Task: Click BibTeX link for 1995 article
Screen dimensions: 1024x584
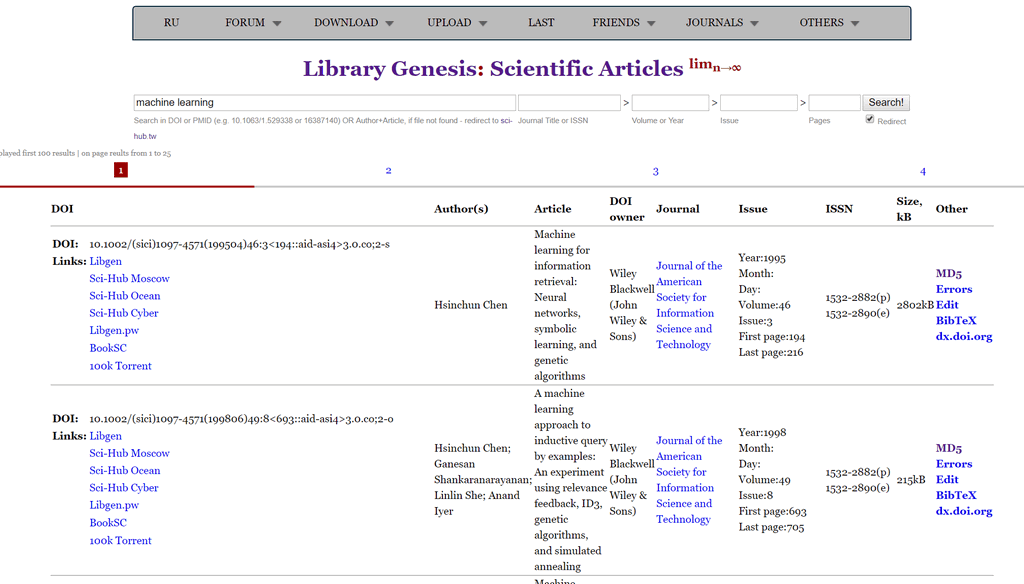Action: pyautogui.click(x=956, y=321)
